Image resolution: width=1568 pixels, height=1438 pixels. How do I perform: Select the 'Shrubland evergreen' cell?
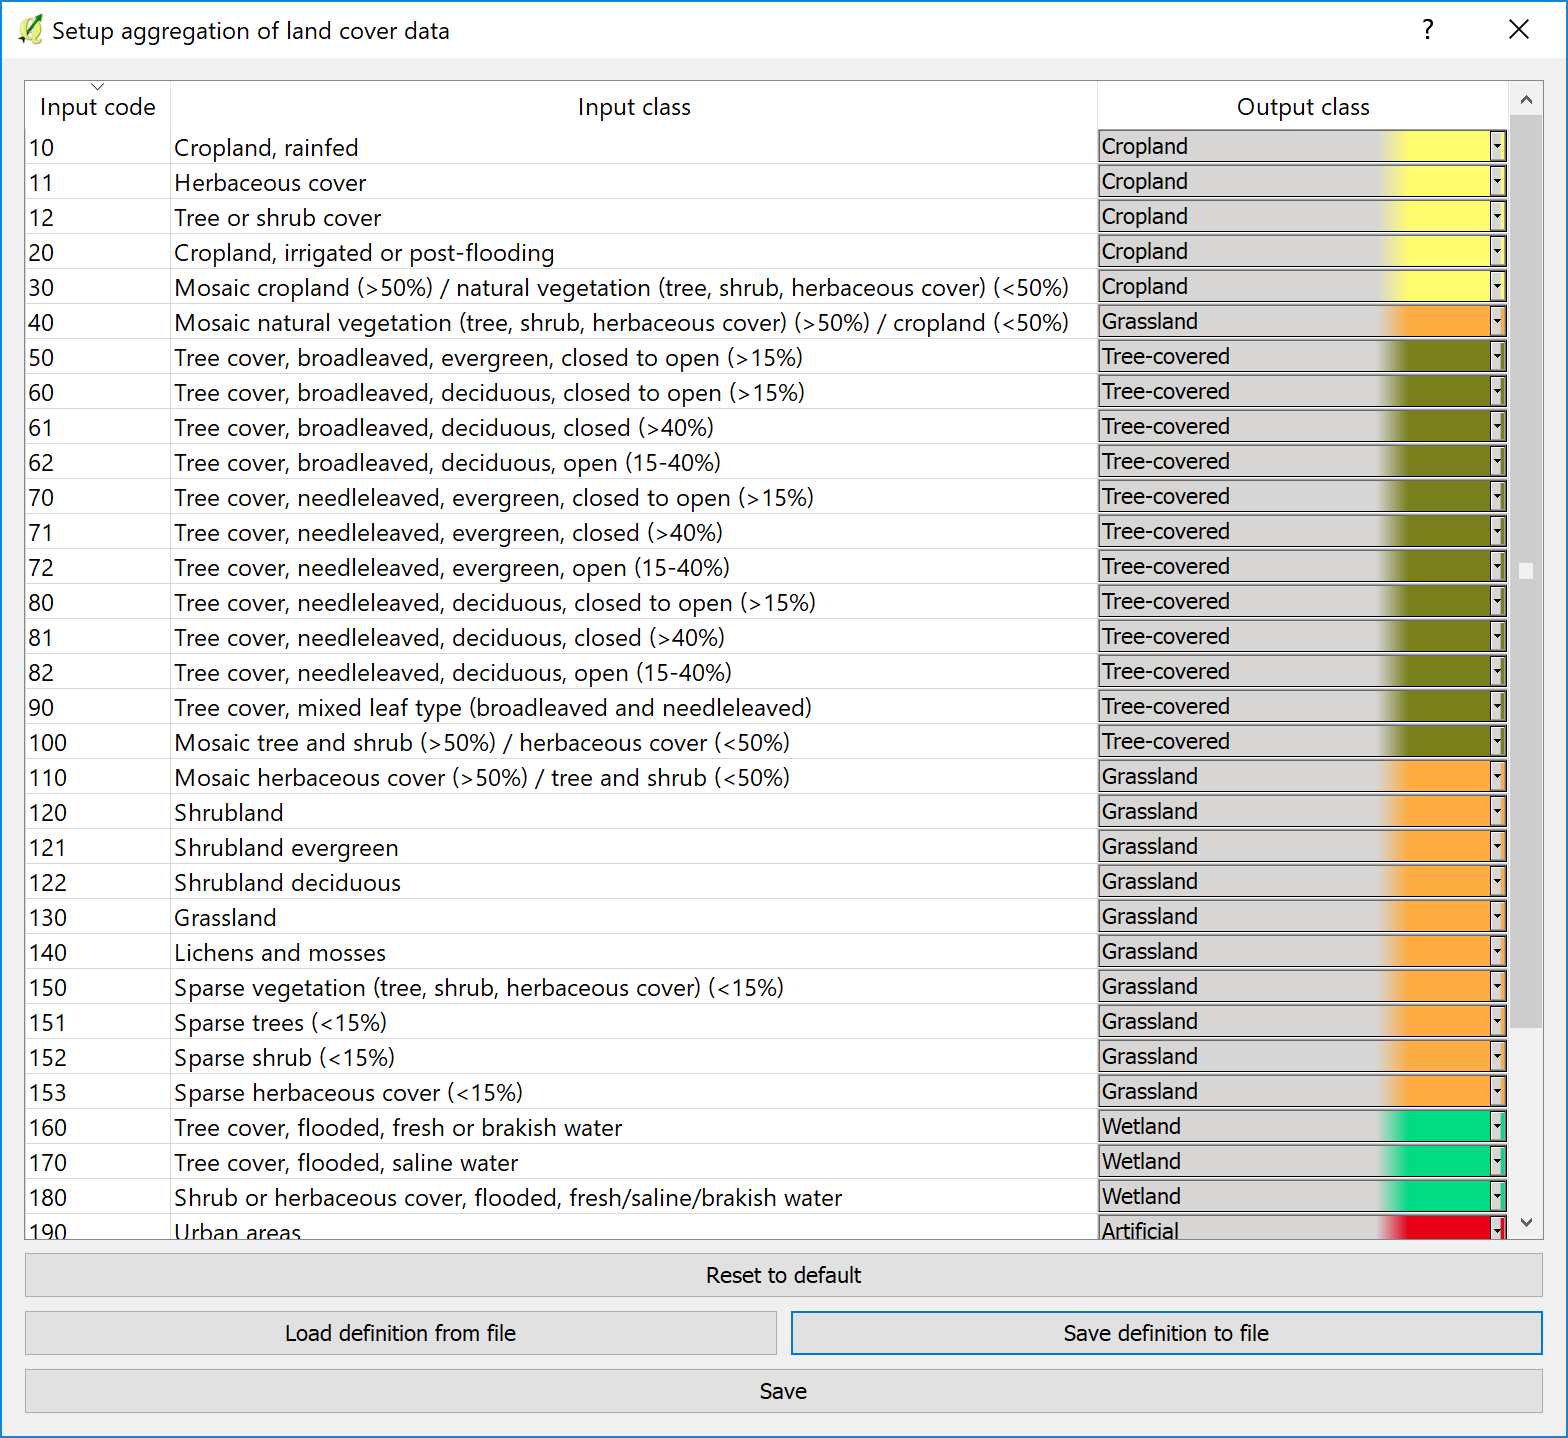point(634,847)
